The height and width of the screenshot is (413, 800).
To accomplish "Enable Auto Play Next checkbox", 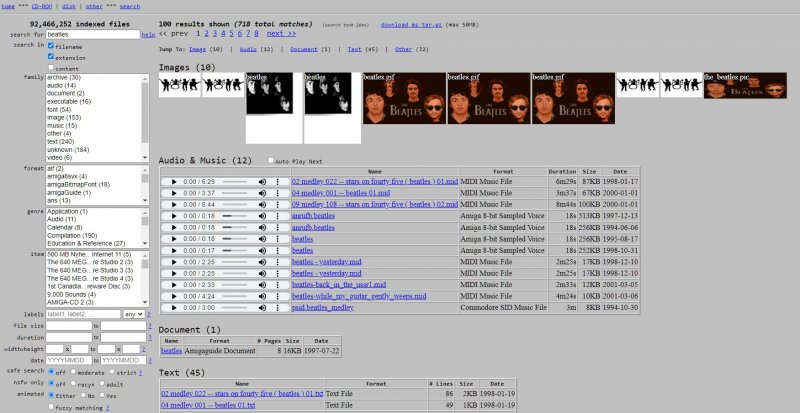I will (270, 160).
